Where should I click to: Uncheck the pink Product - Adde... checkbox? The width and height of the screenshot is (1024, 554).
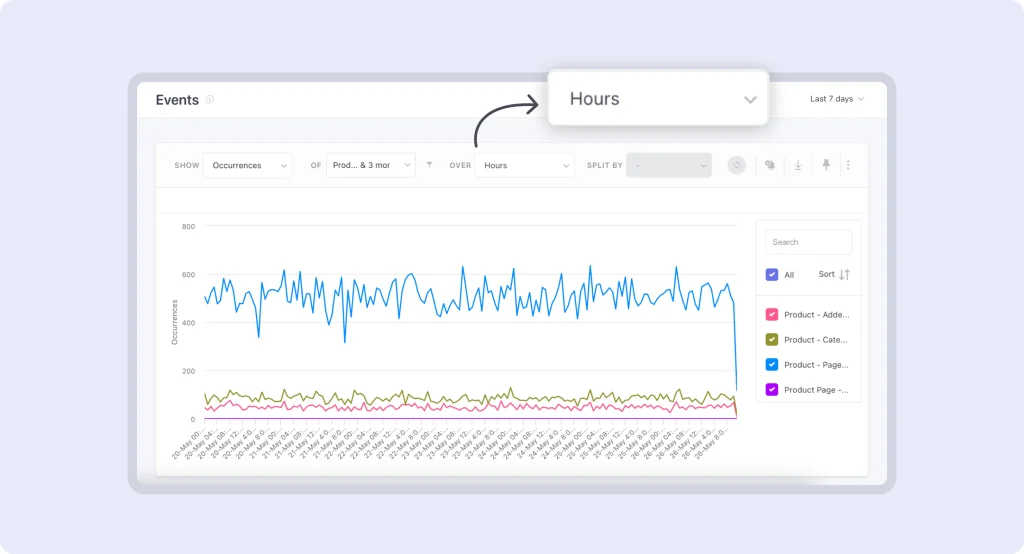click(772, 314)
